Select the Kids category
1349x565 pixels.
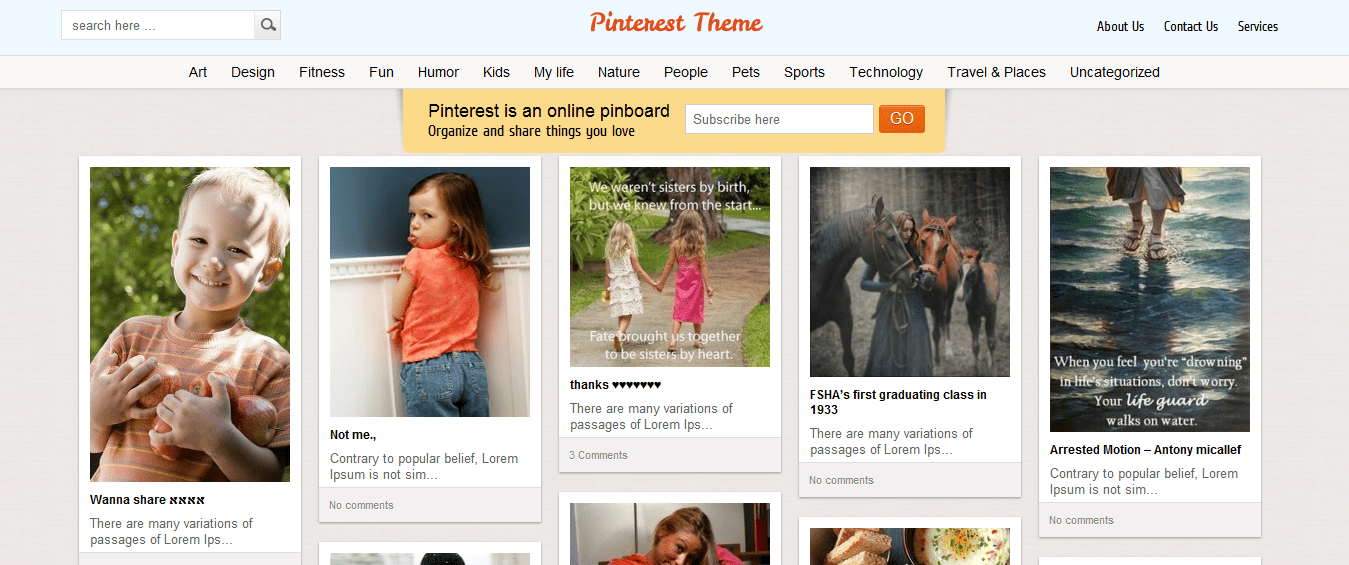tap(496, 72)
